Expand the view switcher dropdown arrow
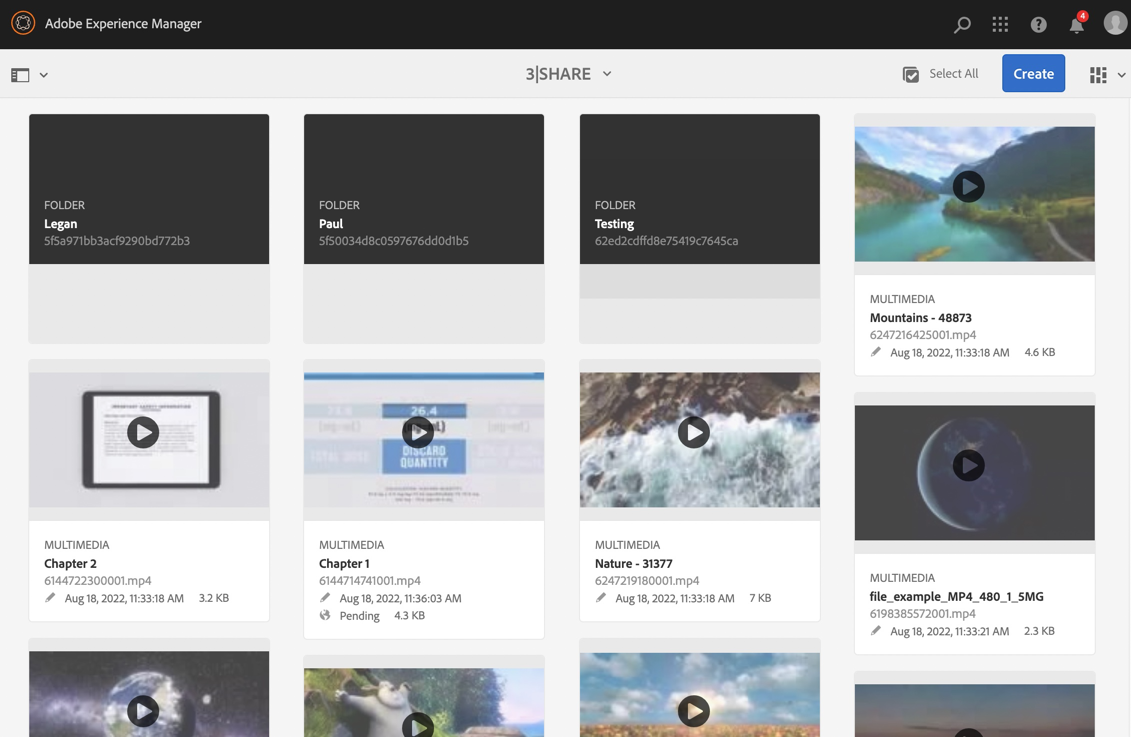 [x=1121, y=75]
